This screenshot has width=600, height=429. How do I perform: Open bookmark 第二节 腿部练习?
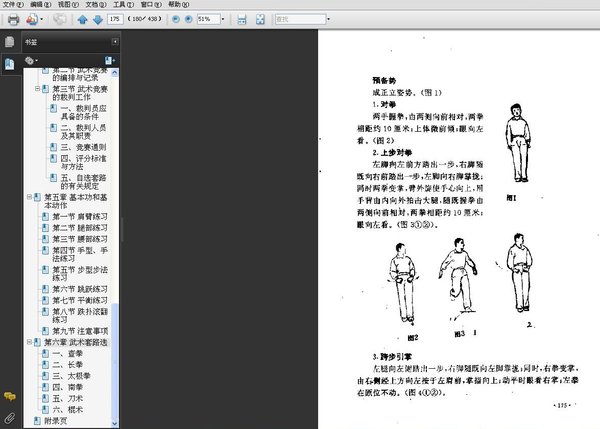tap(80, 228)
